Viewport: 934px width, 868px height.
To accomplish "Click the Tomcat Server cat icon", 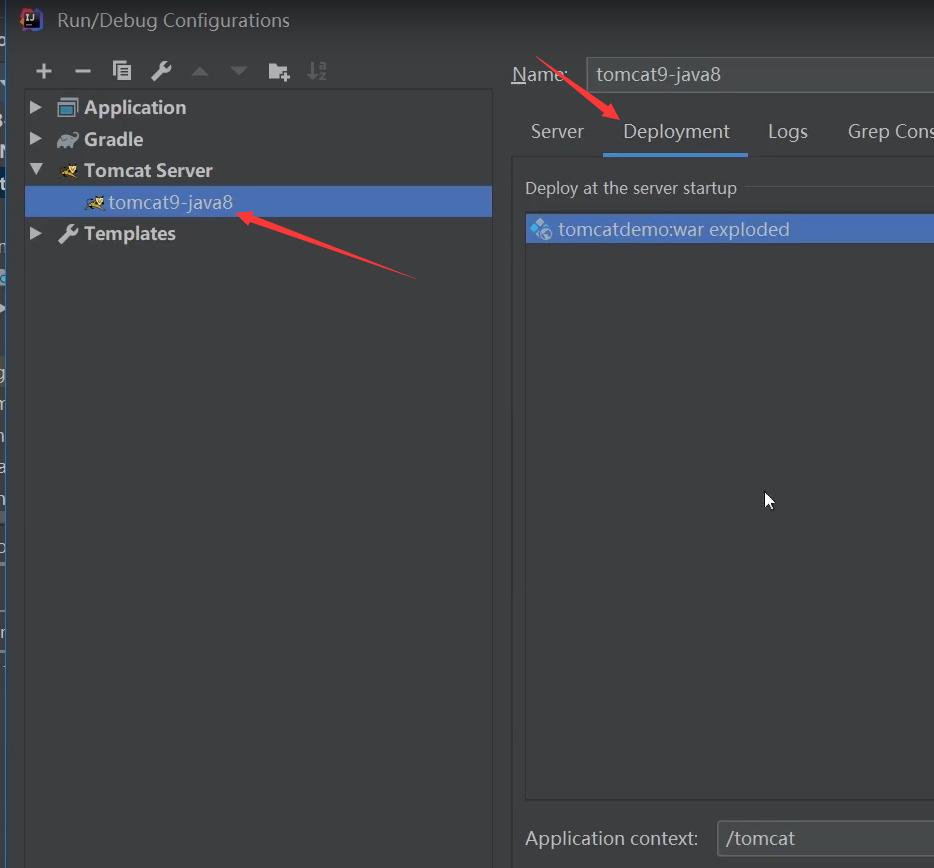I will tap(69, 172).
